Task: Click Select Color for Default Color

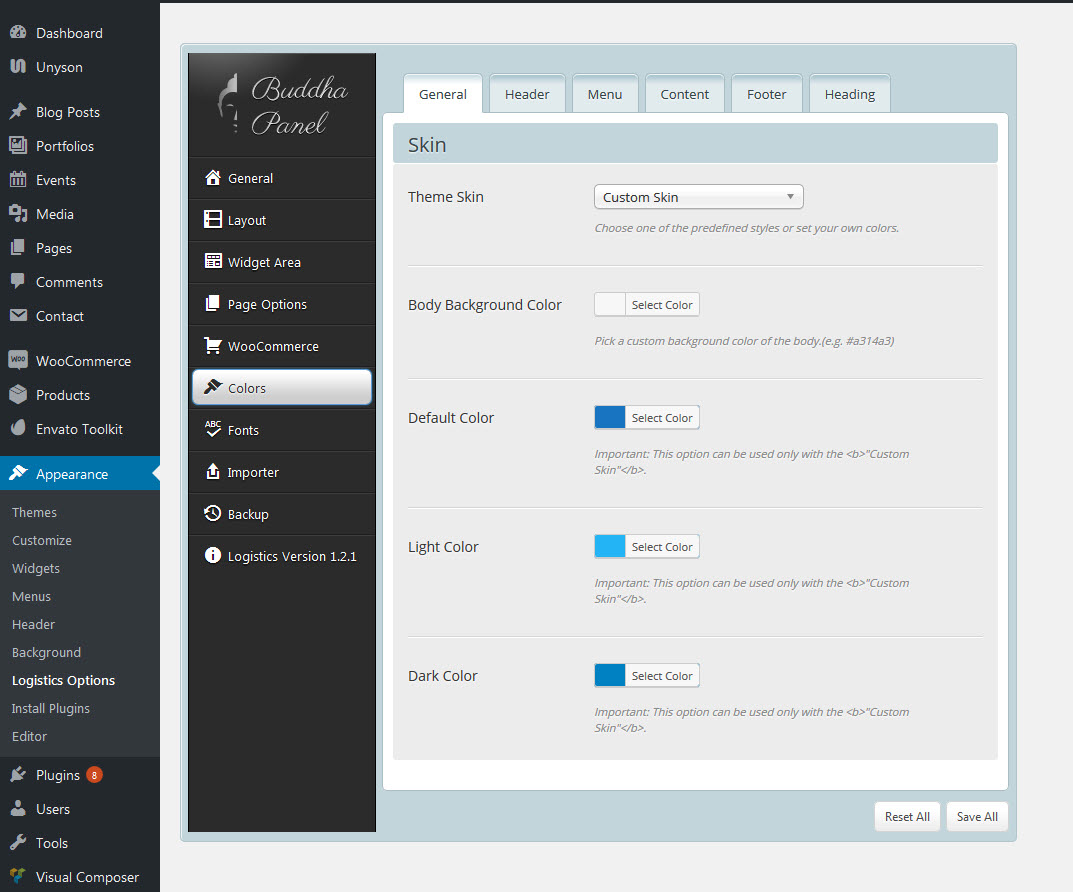Action: pos(662,418)
